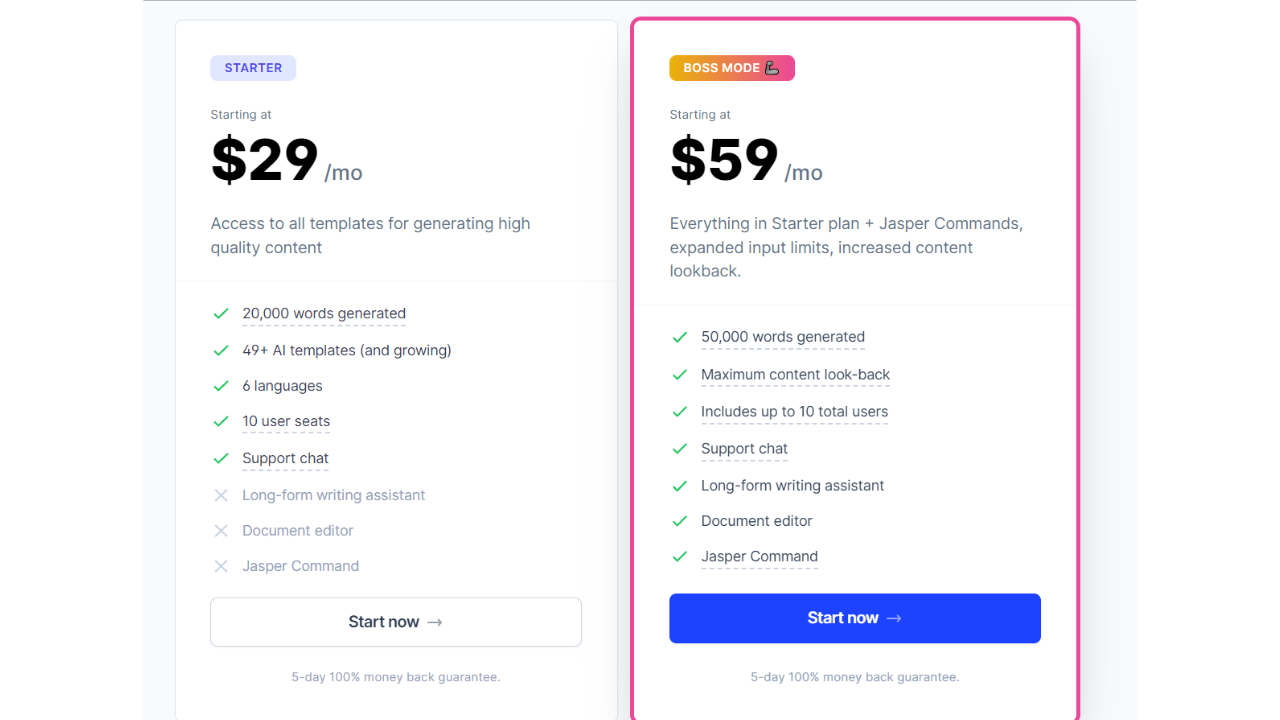The width and height of the screenshot is (1280, 720).
Task: Click checkmark beside Boss Mode Jasper Command
Action: pyautogui.click(x=680, y=557)
